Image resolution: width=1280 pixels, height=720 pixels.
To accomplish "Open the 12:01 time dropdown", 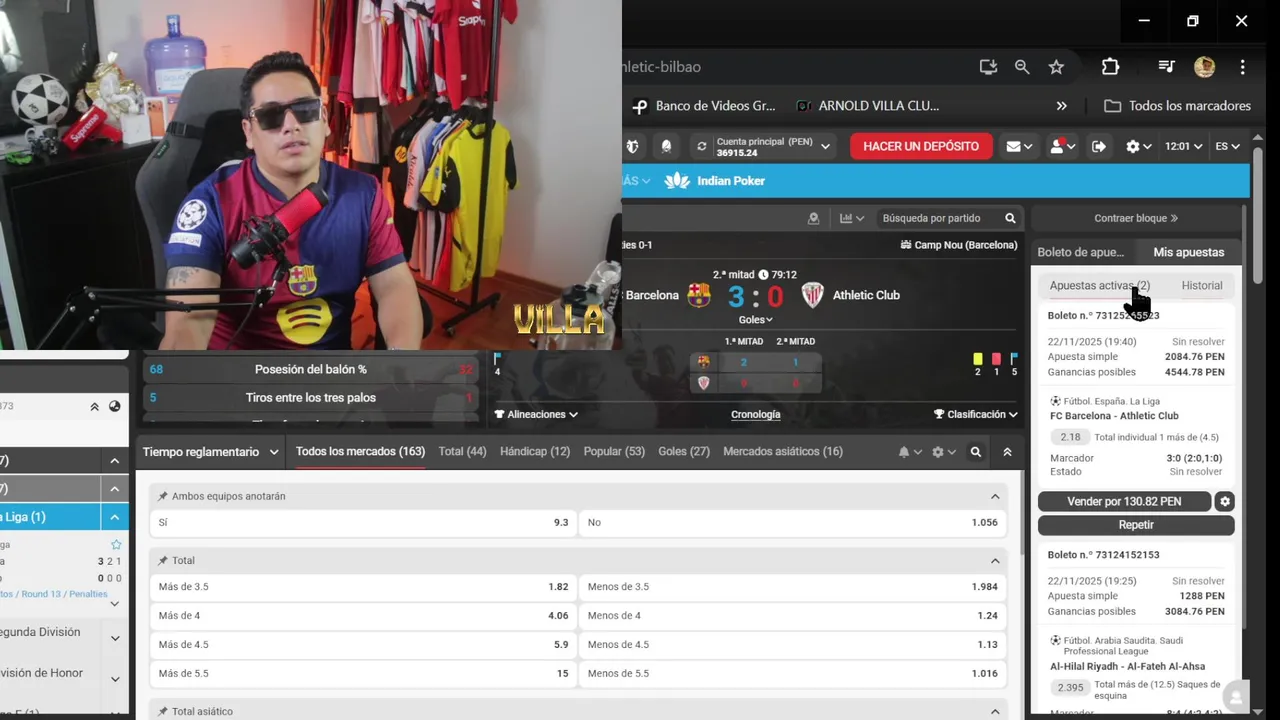I will [1183, 146].
